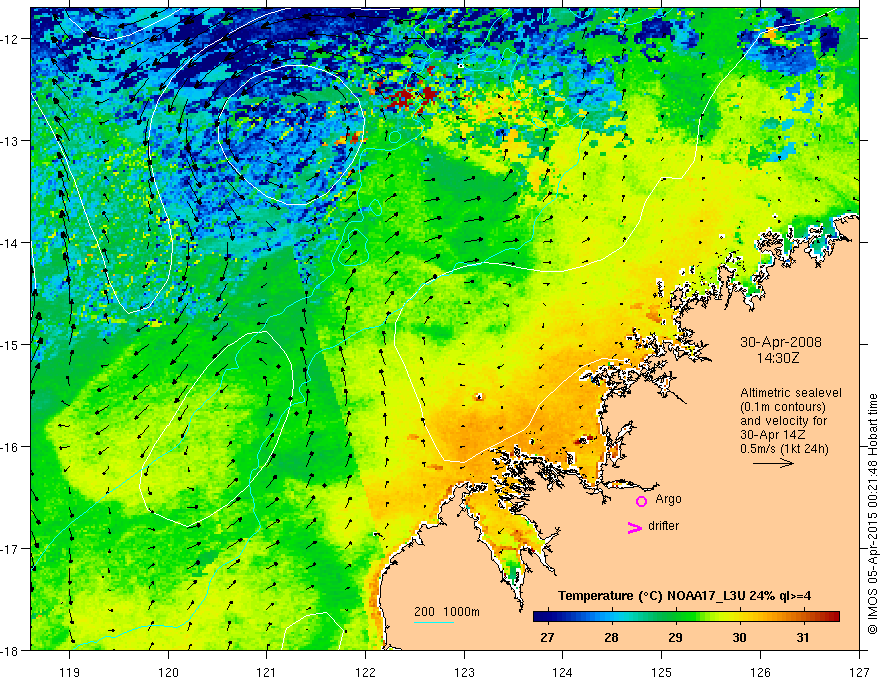
Task: Click the IMOS copyright timestamp text
Action: pos(872,514)
